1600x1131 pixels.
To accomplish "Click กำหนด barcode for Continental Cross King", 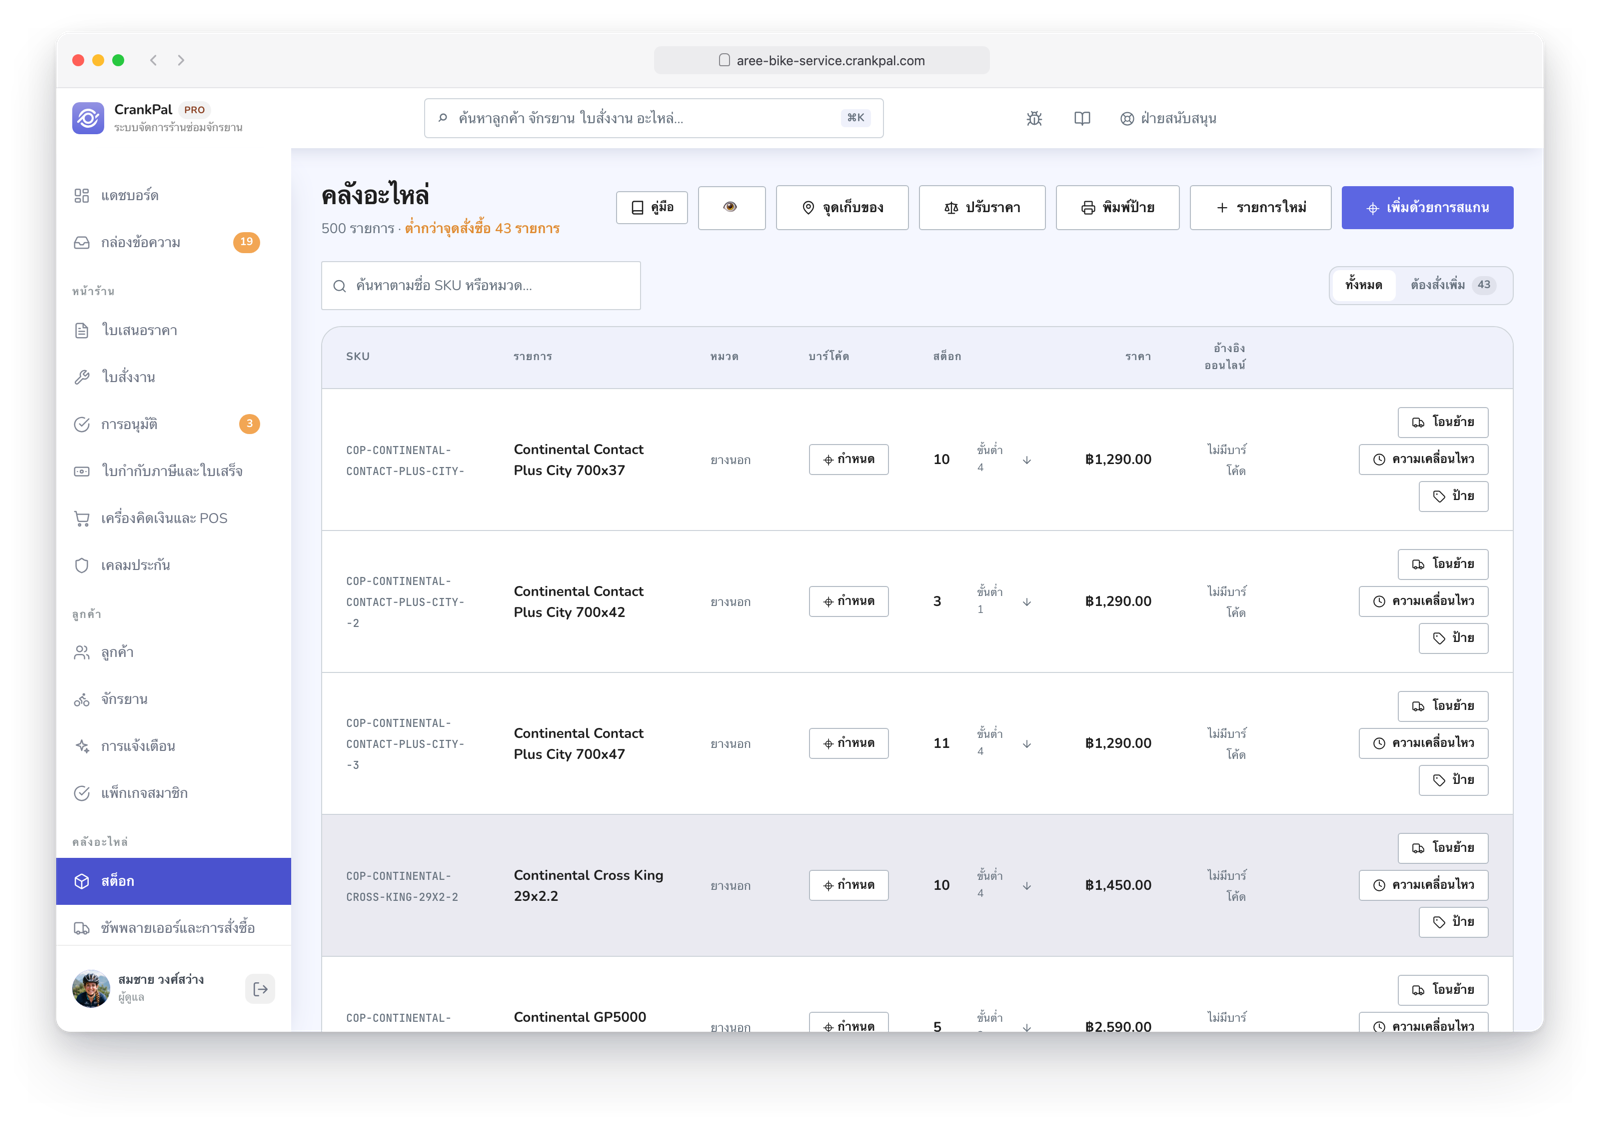I will [x=849, y=885].
